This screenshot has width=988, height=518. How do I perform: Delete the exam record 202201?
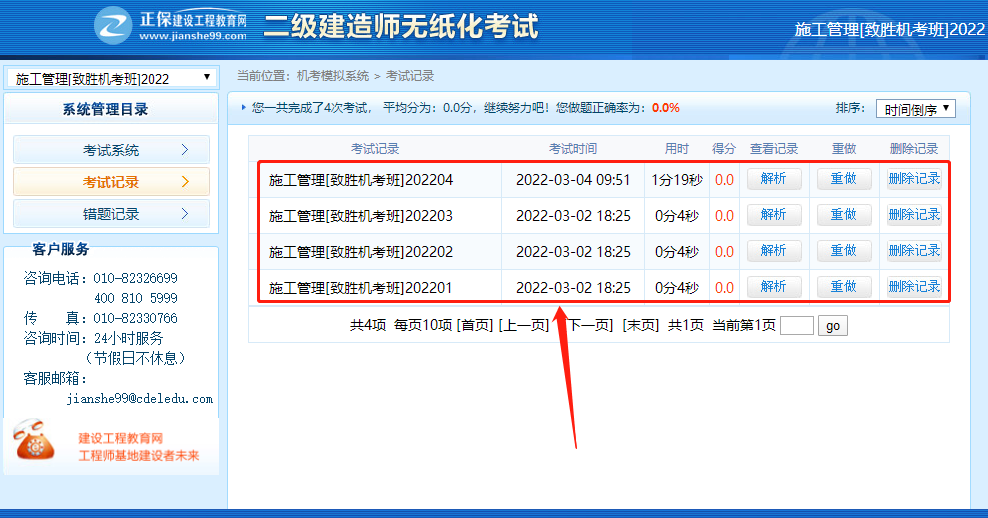(x=914, y=287)
